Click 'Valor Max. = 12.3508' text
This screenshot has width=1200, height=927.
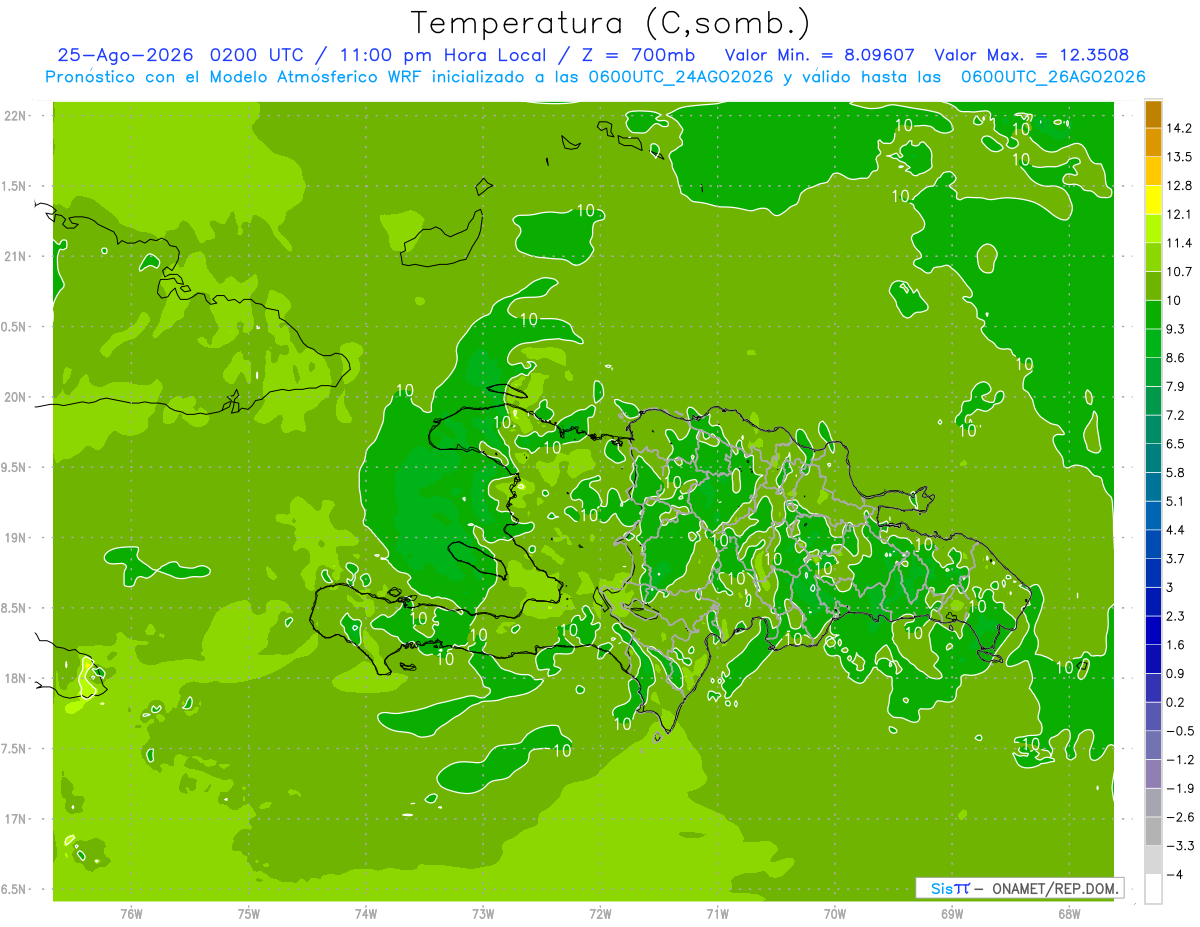pyautogui.click(x=1032, y=55)
